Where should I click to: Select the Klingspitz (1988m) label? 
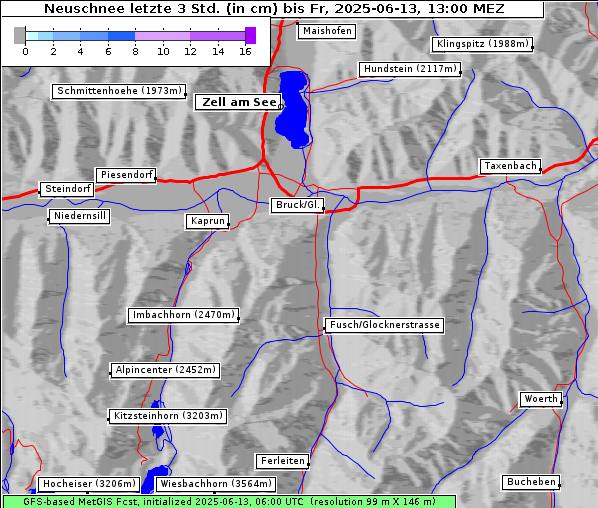point(482,44)
